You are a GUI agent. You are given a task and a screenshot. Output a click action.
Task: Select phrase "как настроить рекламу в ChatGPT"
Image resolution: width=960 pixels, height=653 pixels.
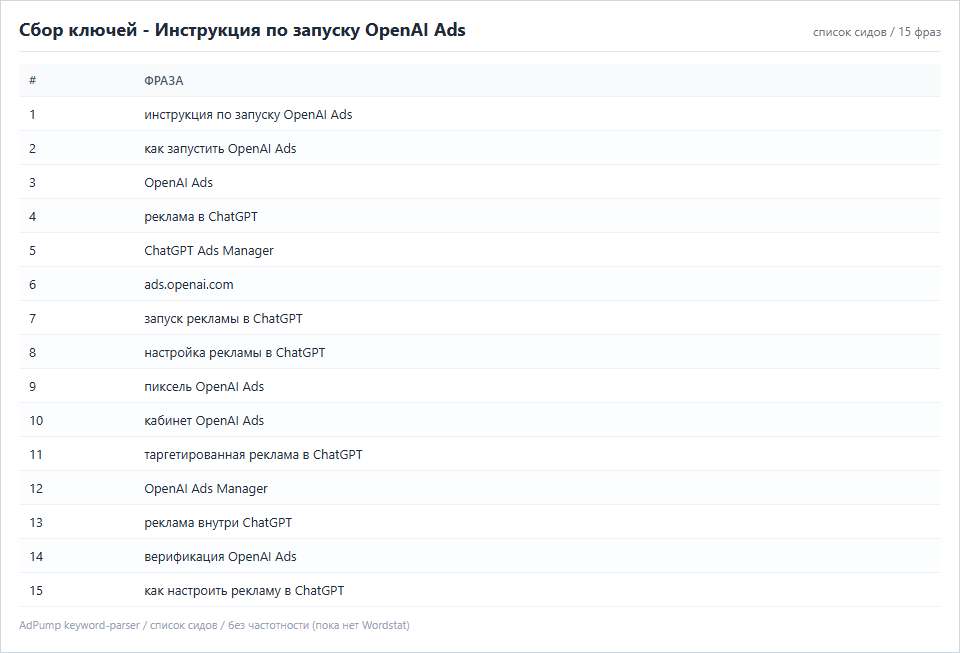coord(244,591)
